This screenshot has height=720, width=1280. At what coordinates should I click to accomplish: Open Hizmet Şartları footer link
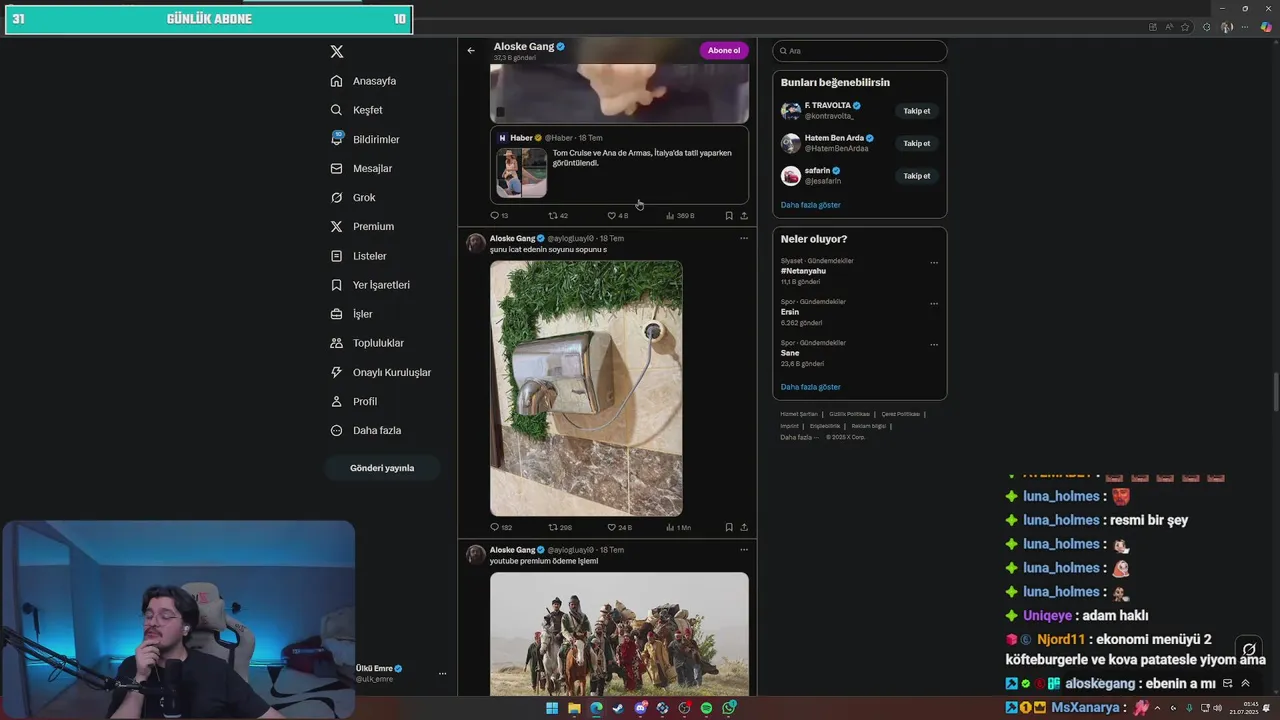coord(799,414)
